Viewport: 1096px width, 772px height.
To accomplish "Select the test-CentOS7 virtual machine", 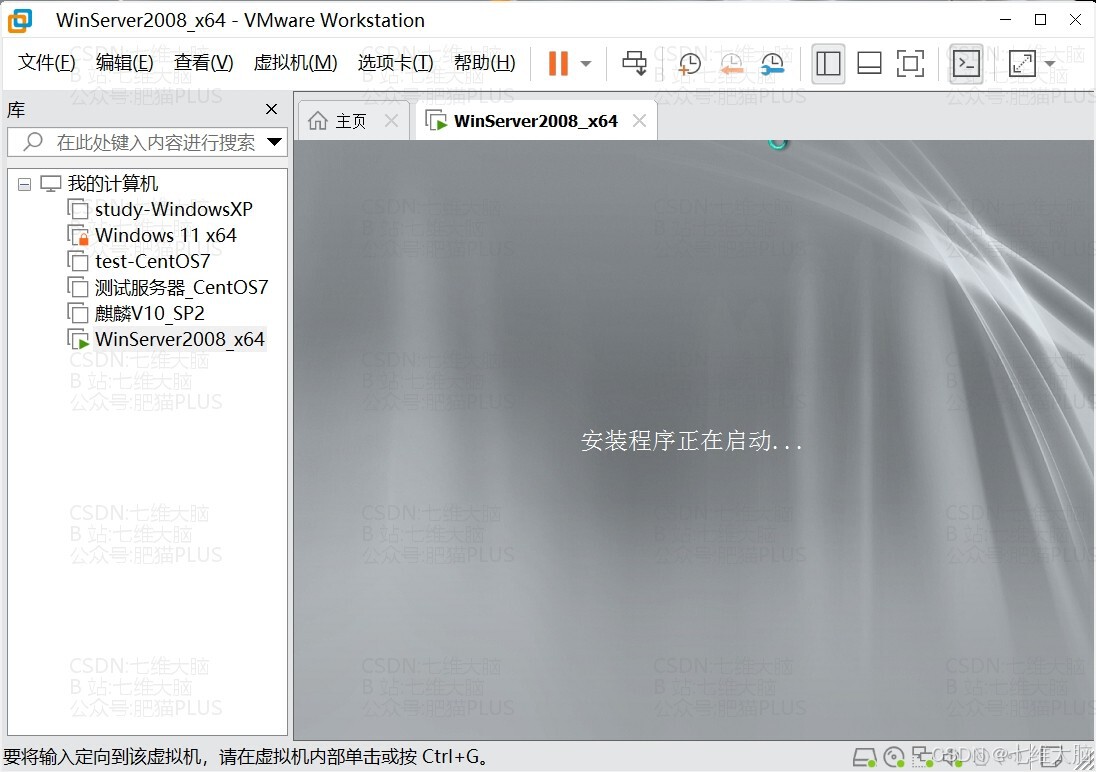I will pos(152,261).
